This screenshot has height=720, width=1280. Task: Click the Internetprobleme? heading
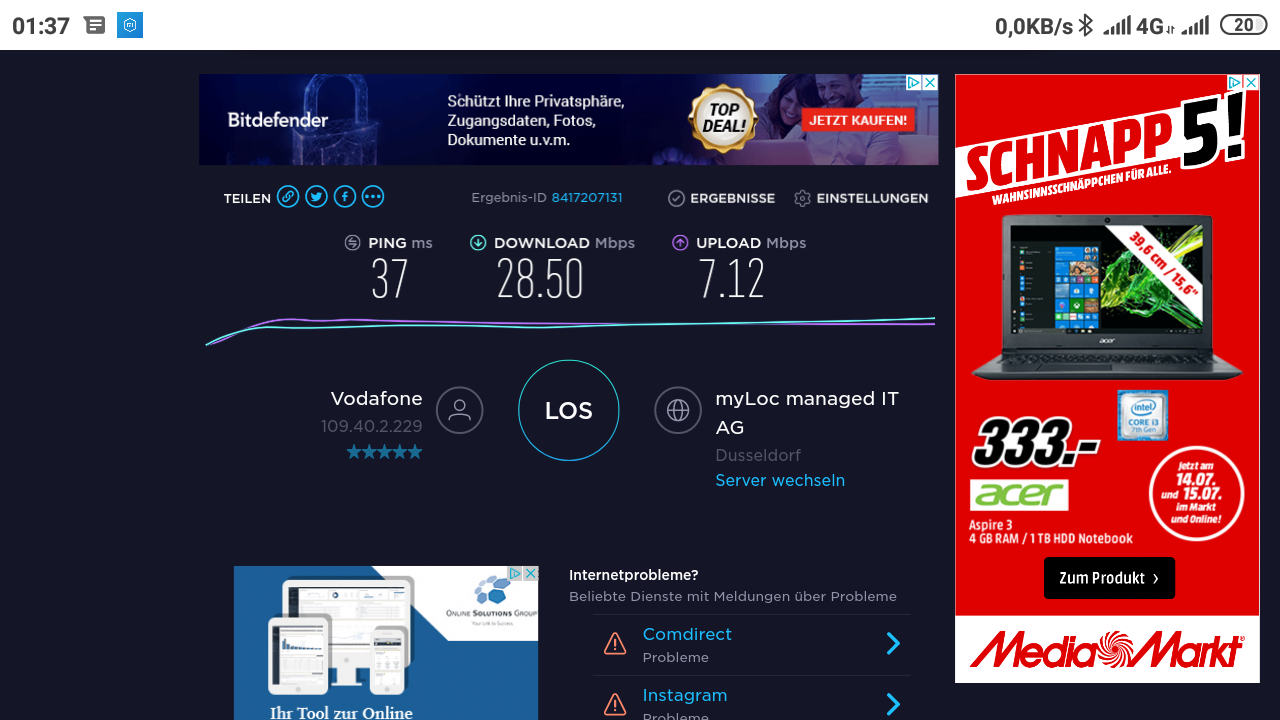click(x=634, y=575)
